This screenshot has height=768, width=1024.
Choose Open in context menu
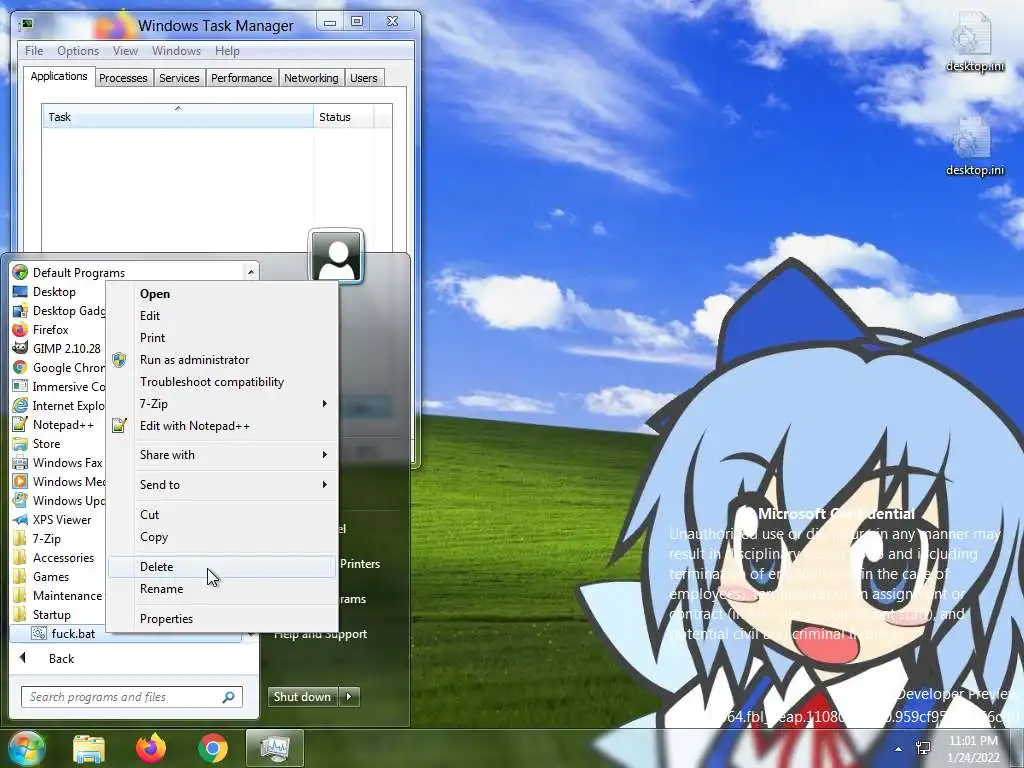(x=222, y=294)
